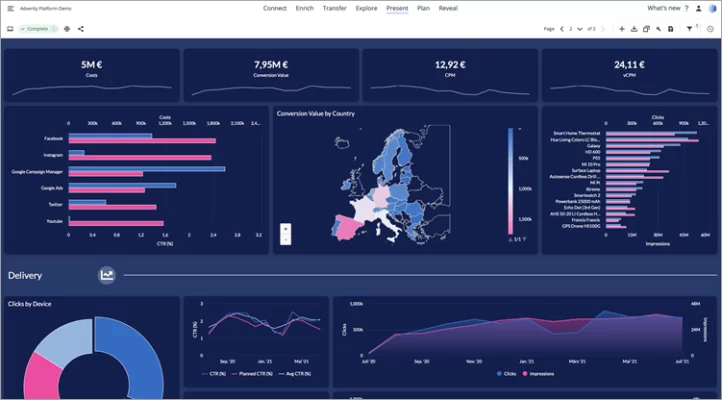Open the filter funnel icon
The image size is (722, 400).
pos(689,29)
